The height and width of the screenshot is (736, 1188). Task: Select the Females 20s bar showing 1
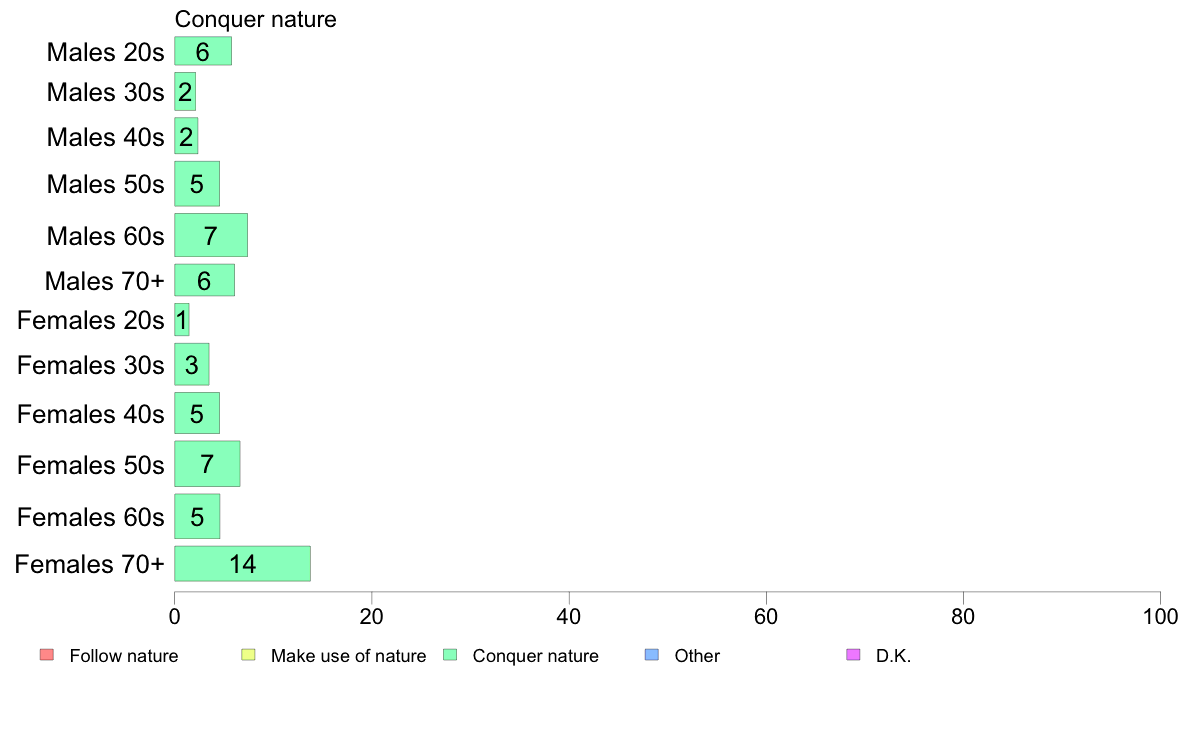pos(182,320)
